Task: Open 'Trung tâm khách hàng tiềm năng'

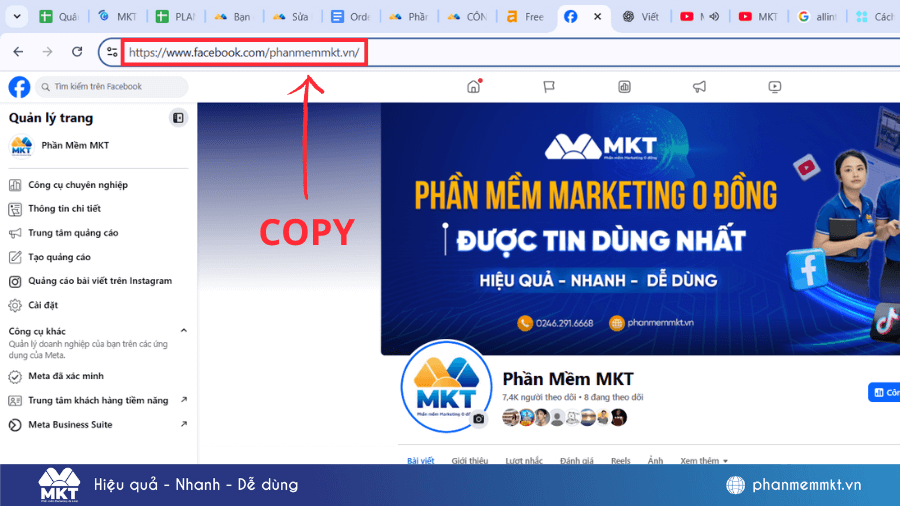Action: pyautogui.click(x=98, y=400)
